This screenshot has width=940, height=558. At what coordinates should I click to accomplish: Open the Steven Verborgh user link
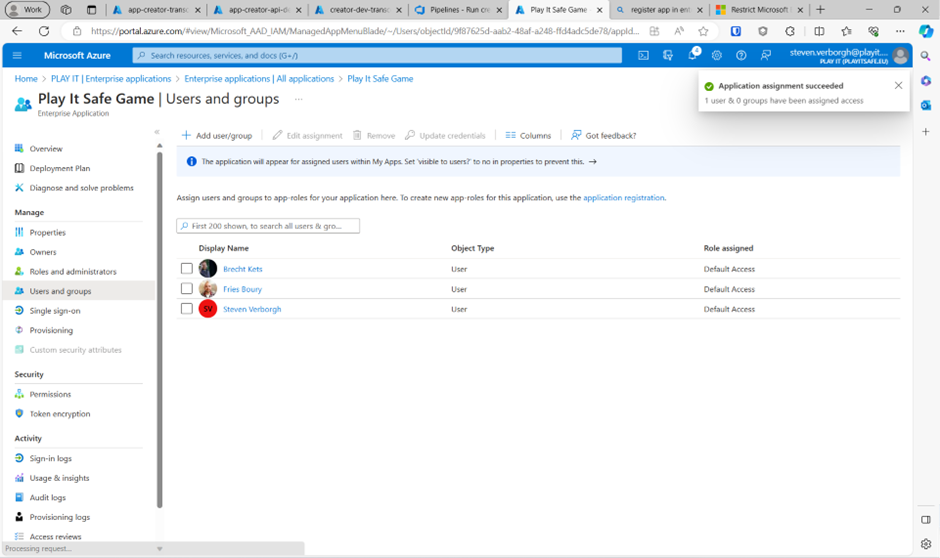coord(252,309)
